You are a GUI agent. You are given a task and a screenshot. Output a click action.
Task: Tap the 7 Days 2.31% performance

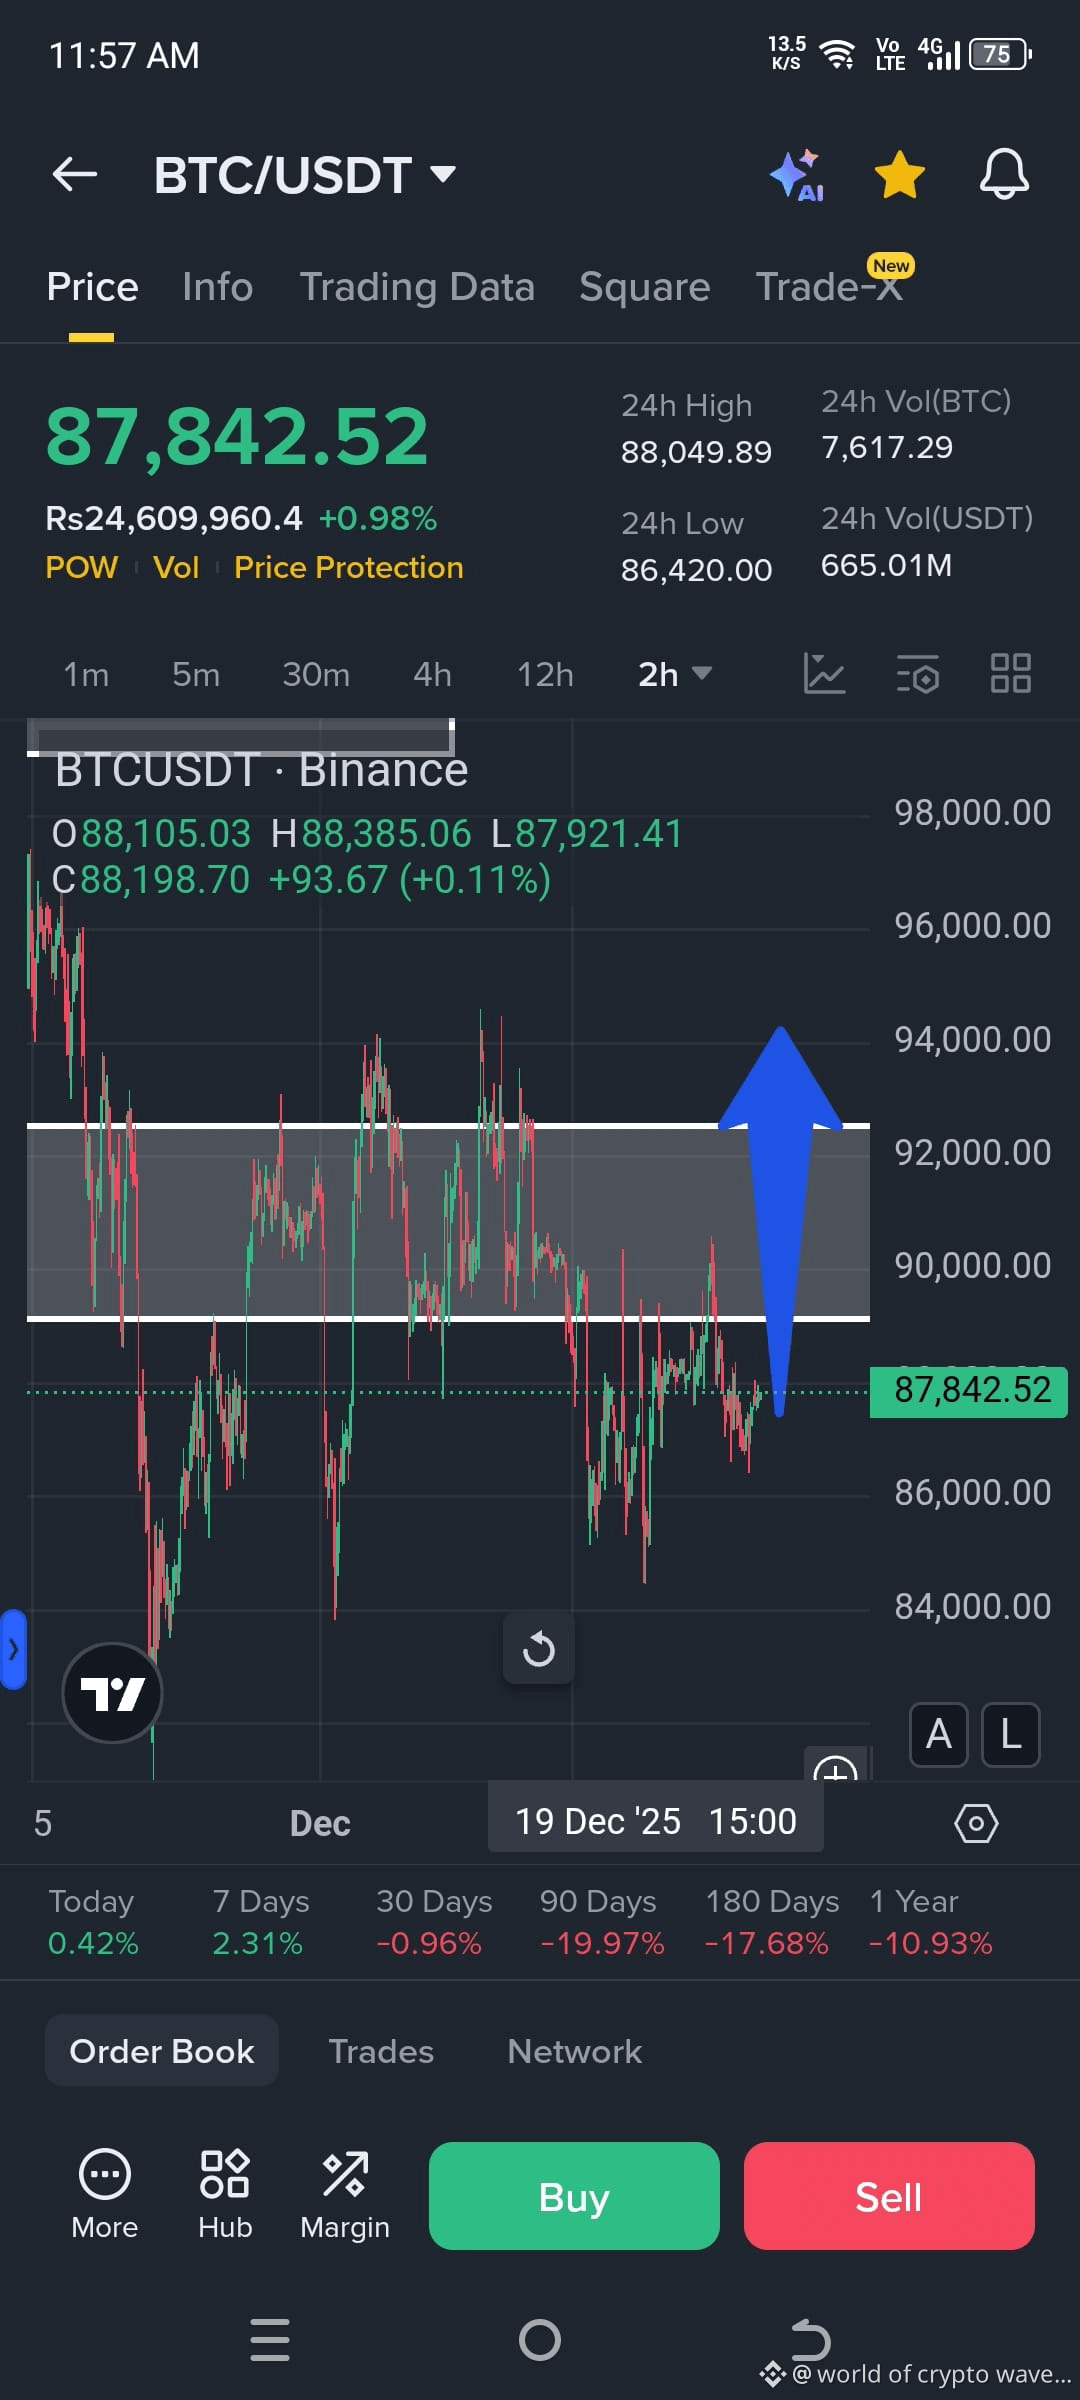[x=260, y=1922]
